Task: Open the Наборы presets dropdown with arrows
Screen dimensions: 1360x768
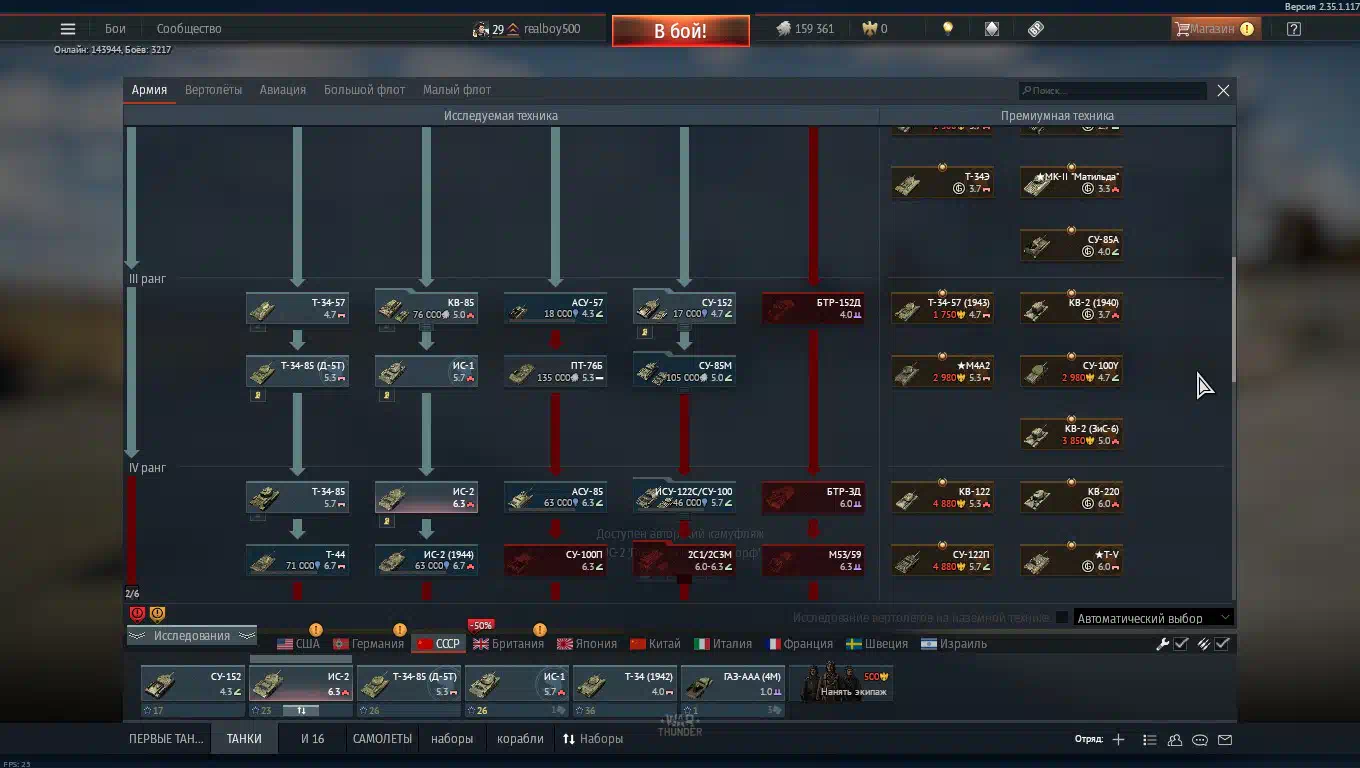Action: [593, 739]
